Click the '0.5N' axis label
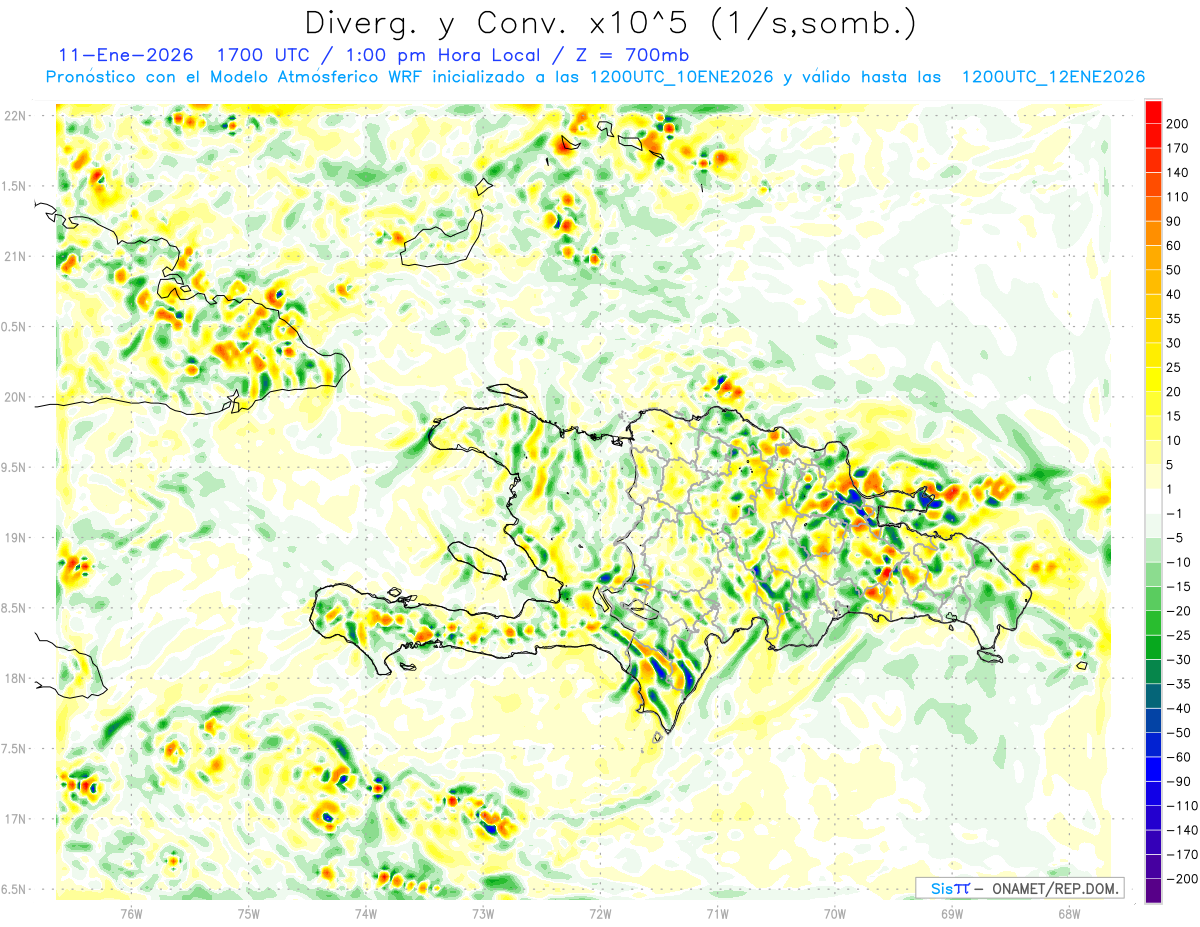This screenshot has height=927, width=1200. pos(15,327)
